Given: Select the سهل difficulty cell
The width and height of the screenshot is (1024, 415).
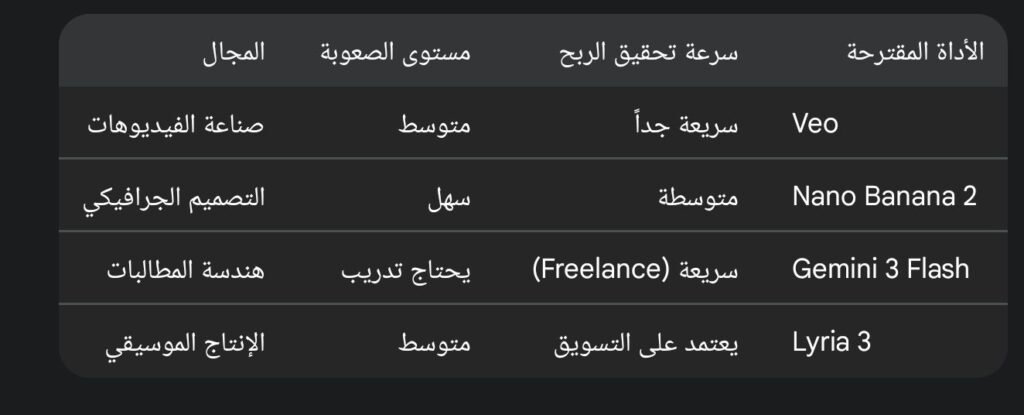Looking at the screenshot, I should pos(447,196).
